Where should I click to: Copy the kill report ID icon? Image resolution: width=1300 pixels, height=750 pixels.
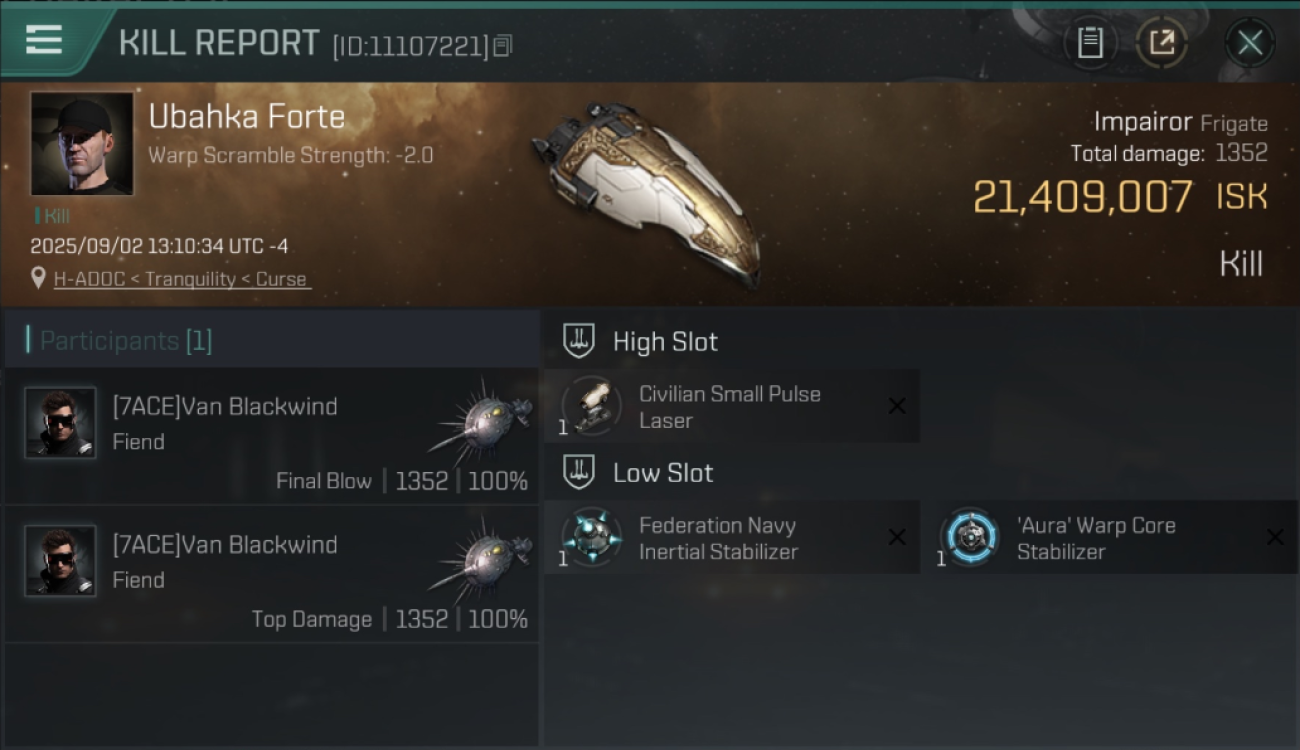[503, 45]
